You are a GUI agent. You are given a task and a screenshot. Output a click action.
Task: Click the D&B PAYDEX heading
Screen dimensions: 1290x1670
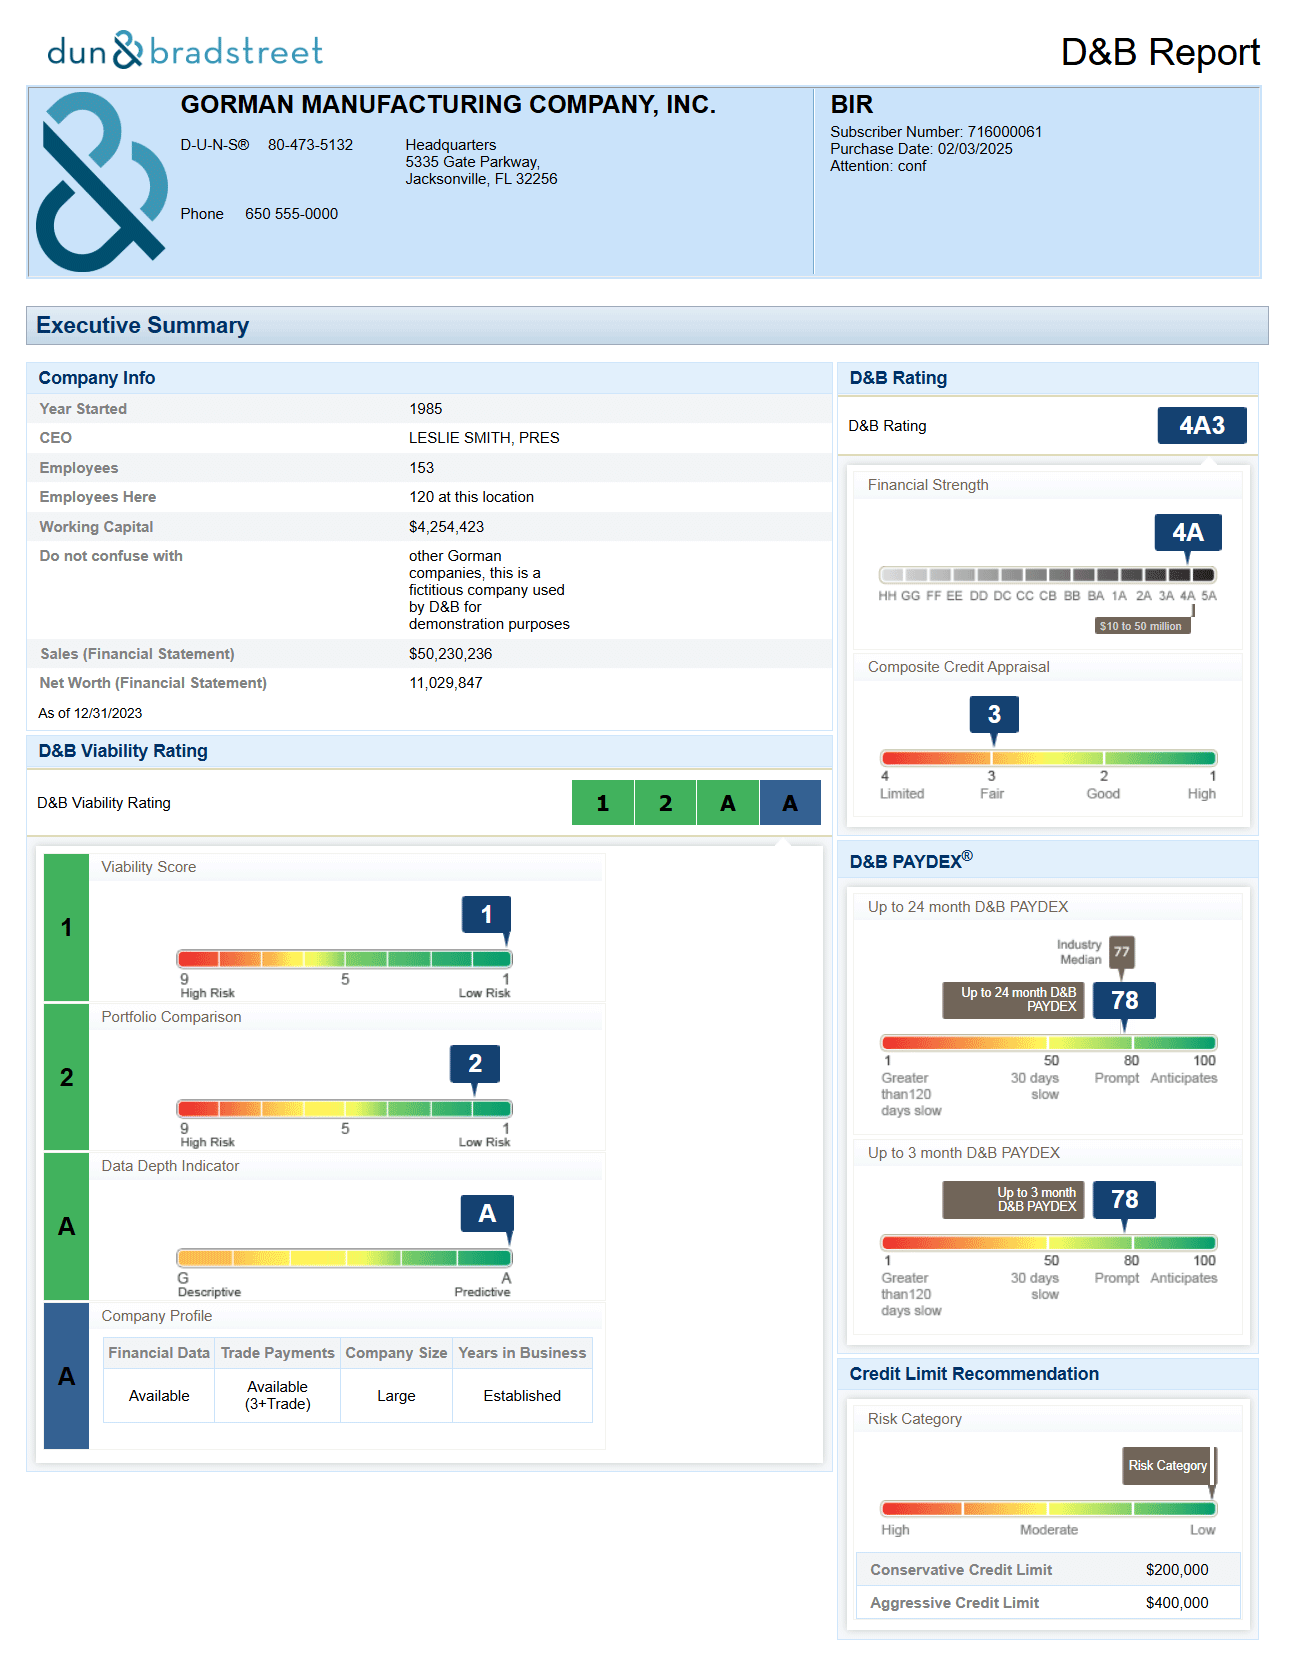[x=911, y=860]
